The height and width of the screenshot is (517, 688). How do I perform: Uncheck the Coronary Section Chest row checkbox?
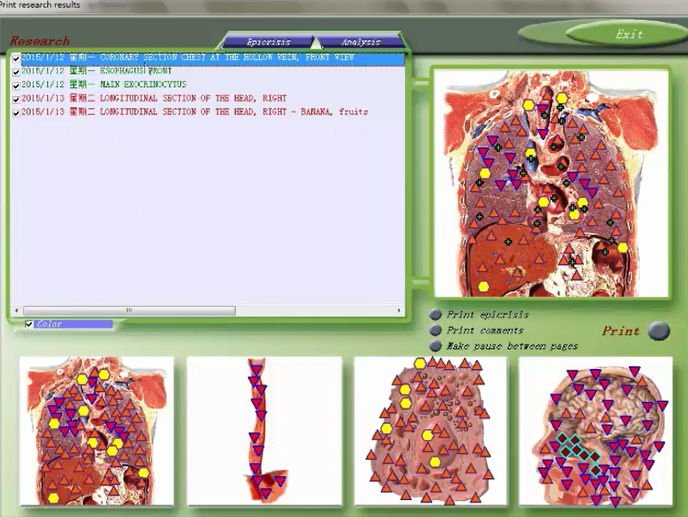[x=16, y=58]
